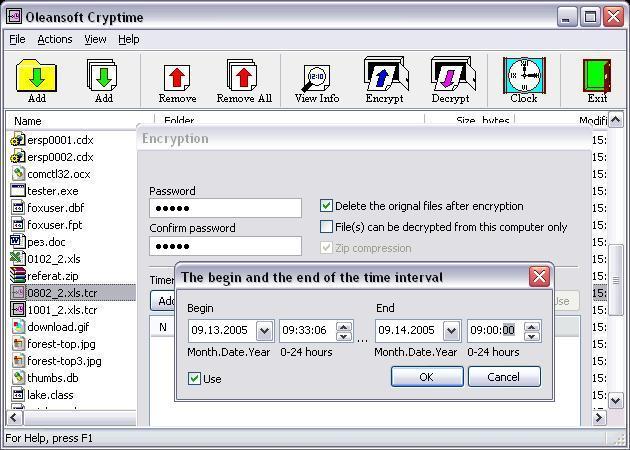Image resolution: width=630 pixels, height=450 pixels.
Task: Check decrypt from this computer only option
Action: 326,227
